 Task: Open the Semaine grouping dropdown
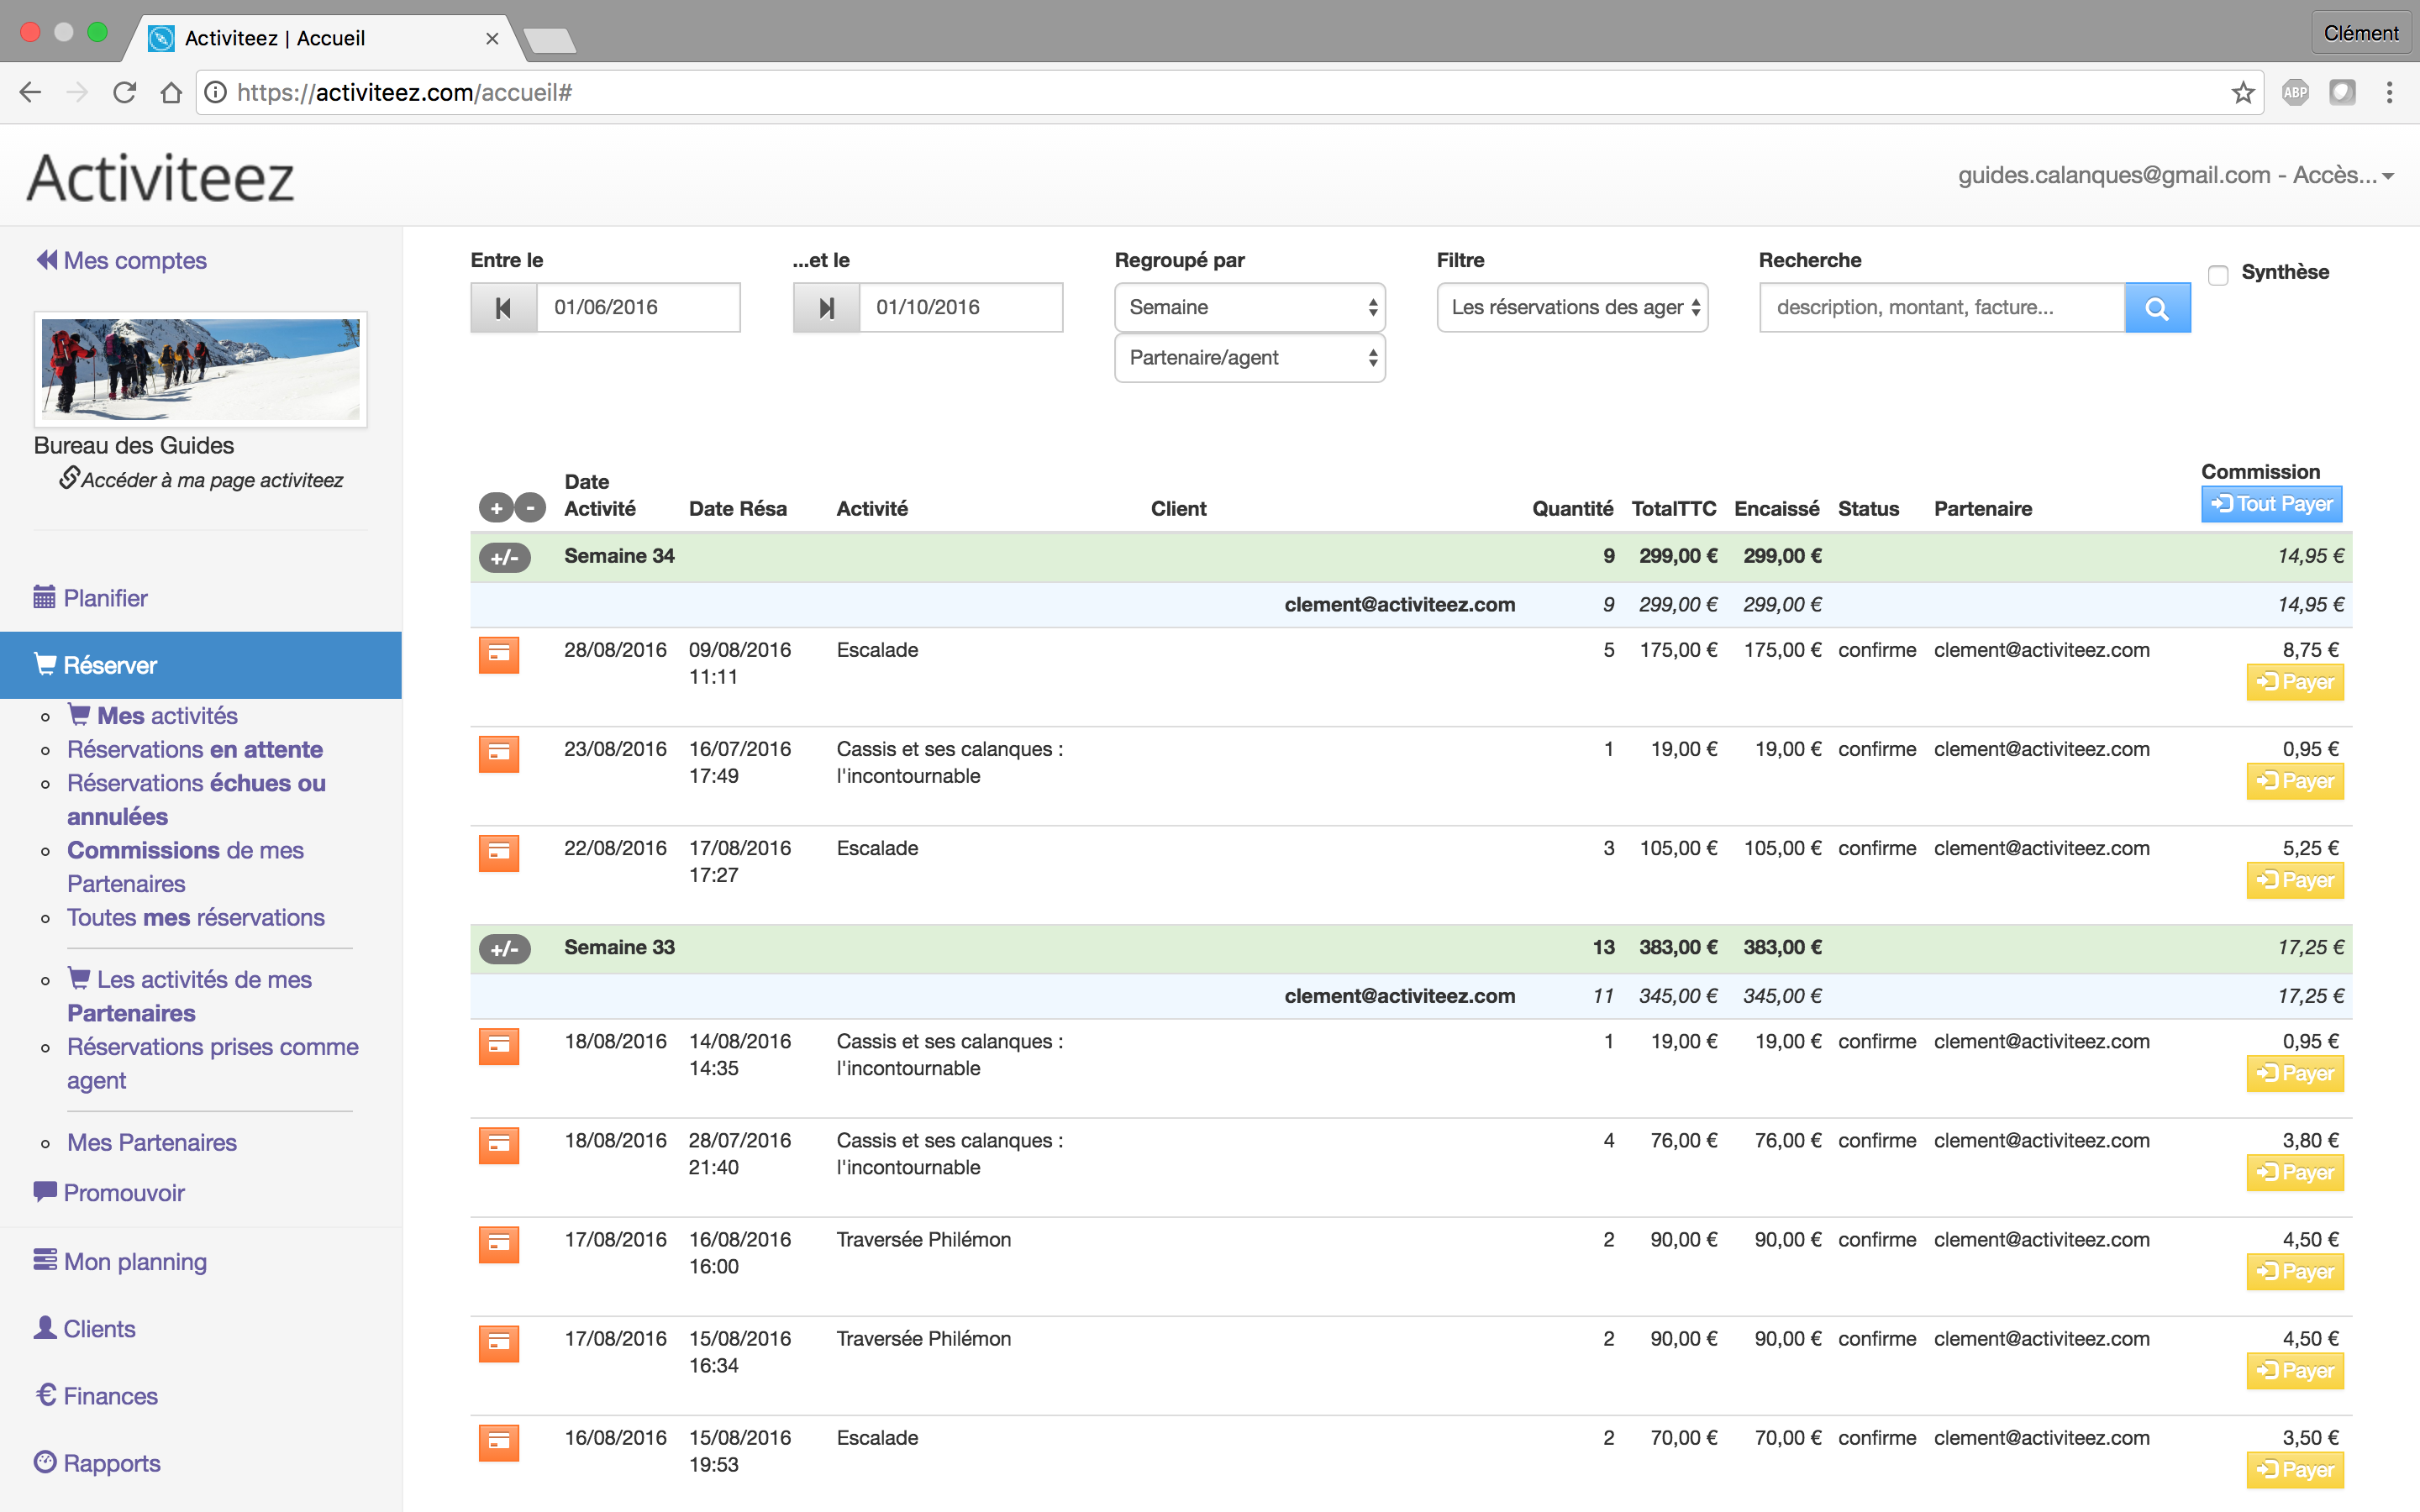(x=1250, y=308)
